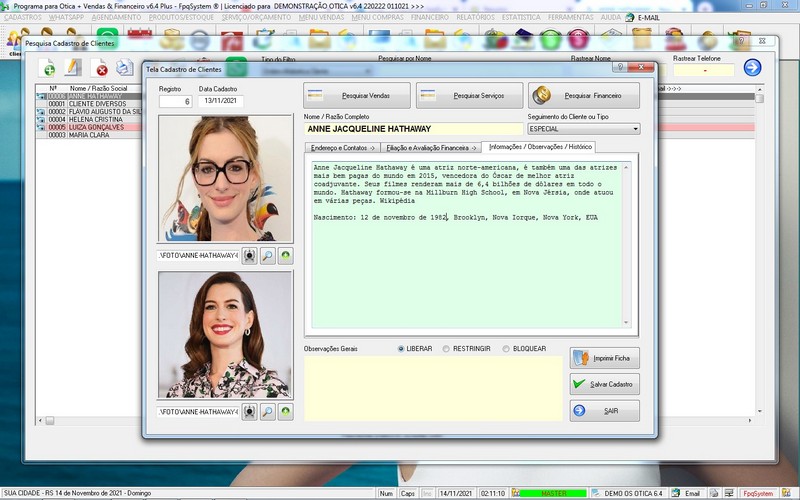Click the help question mark in Tela Cadastro

[x=620, y=67]
